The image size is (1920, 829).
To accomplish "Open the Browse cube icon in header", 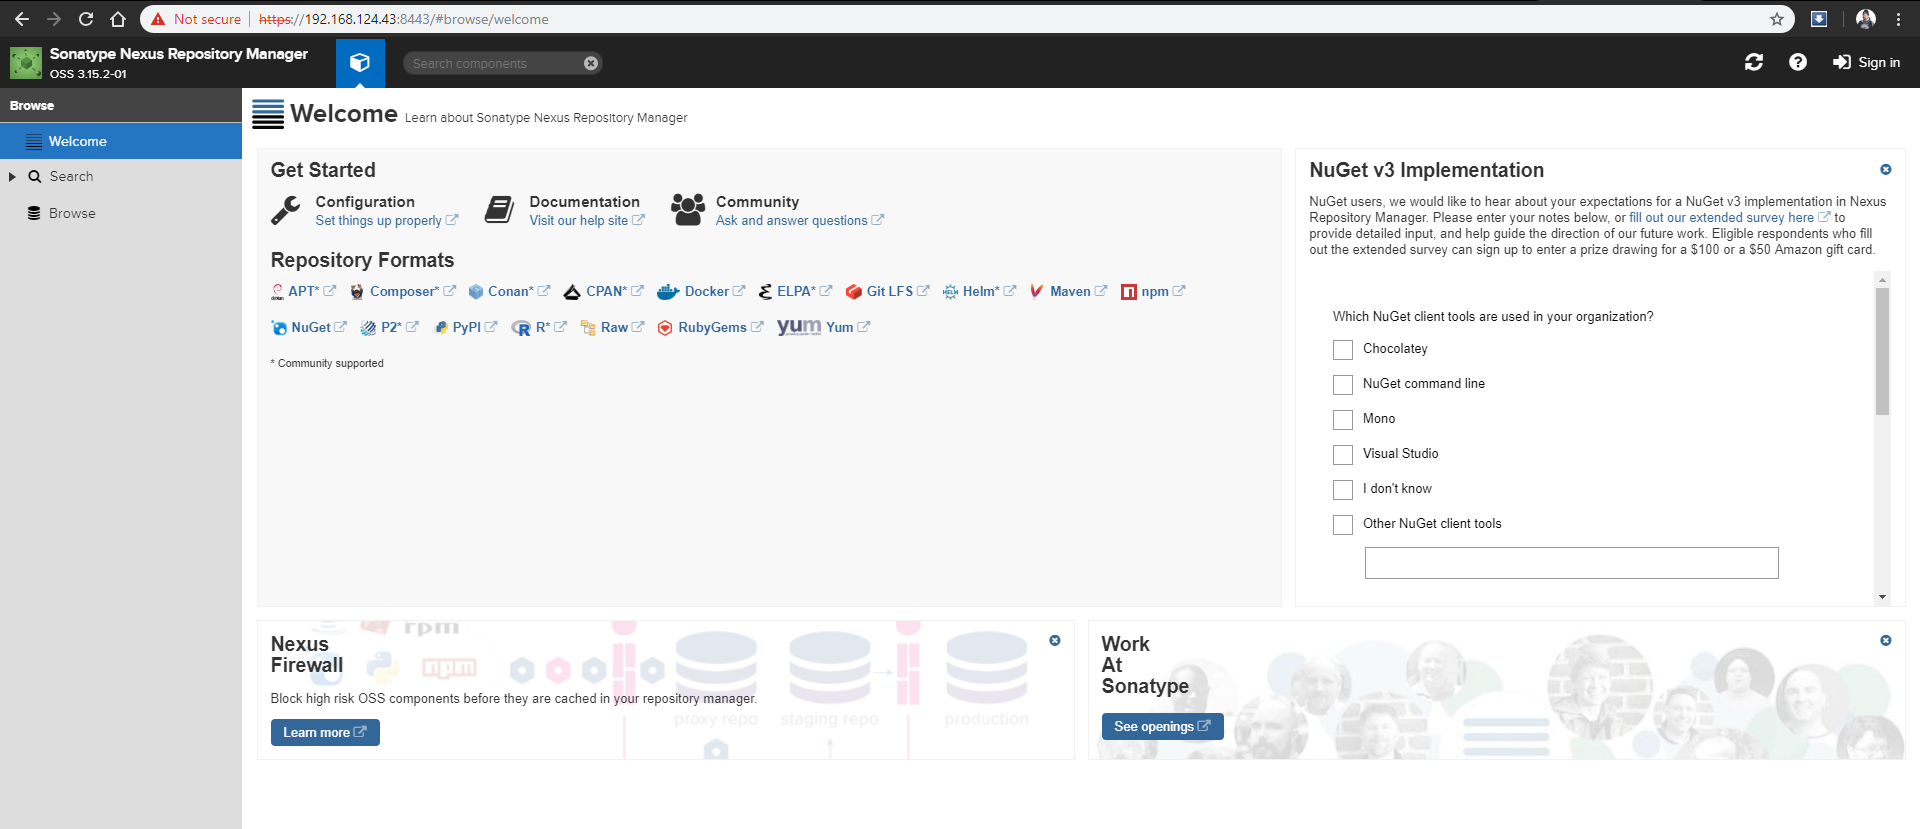I will pos(360,63).
